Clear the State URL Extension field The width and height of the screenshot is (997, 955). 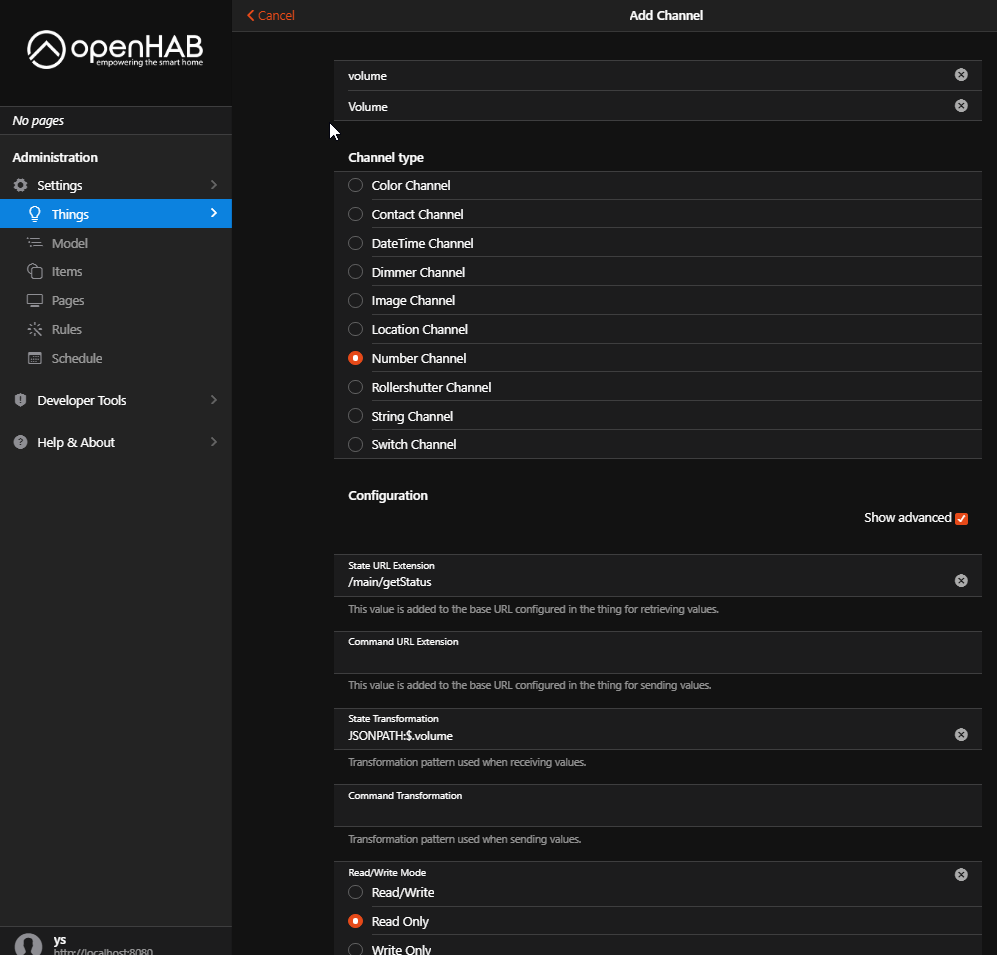(961, 581)
